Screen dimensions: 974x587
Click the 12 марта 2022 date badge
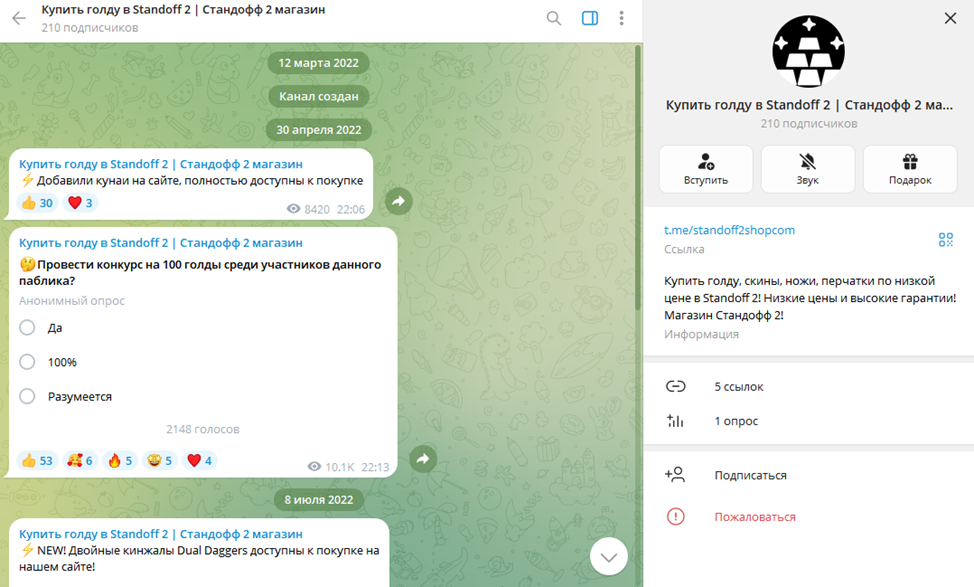click(319, 63)
